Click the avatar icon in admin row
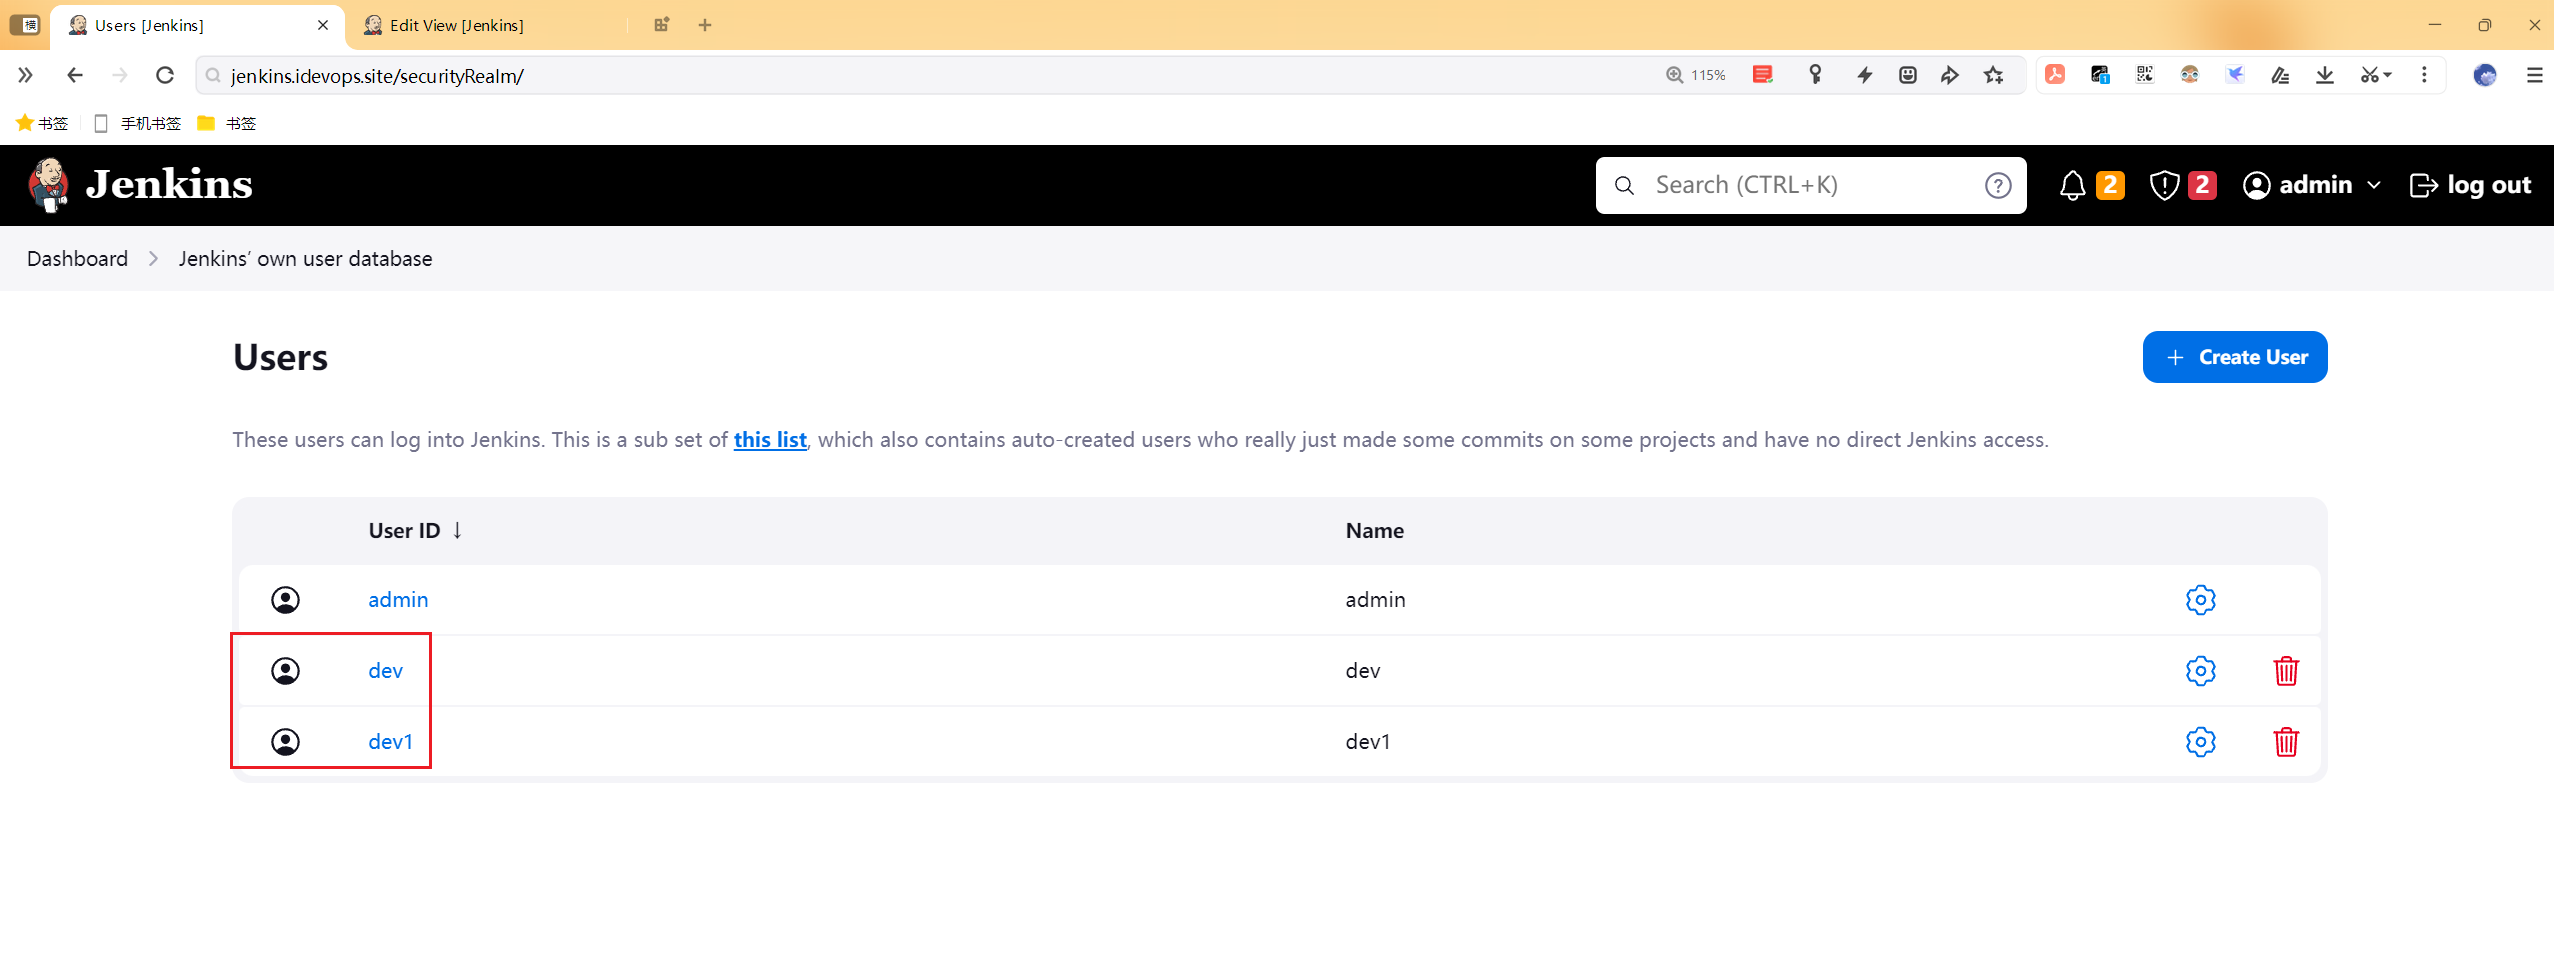Screen dimensions: 2554x979 [x=286, y=600]
